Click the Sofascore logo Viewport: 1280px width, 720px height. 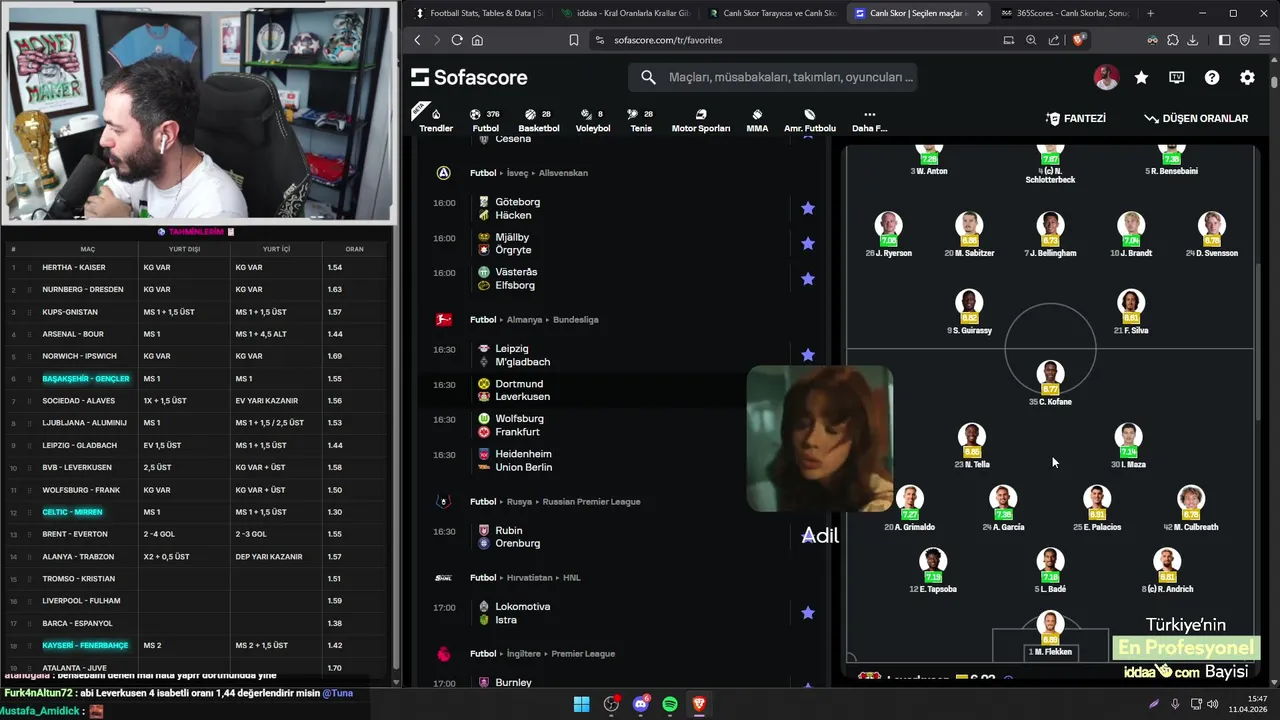tap(469, 77)
